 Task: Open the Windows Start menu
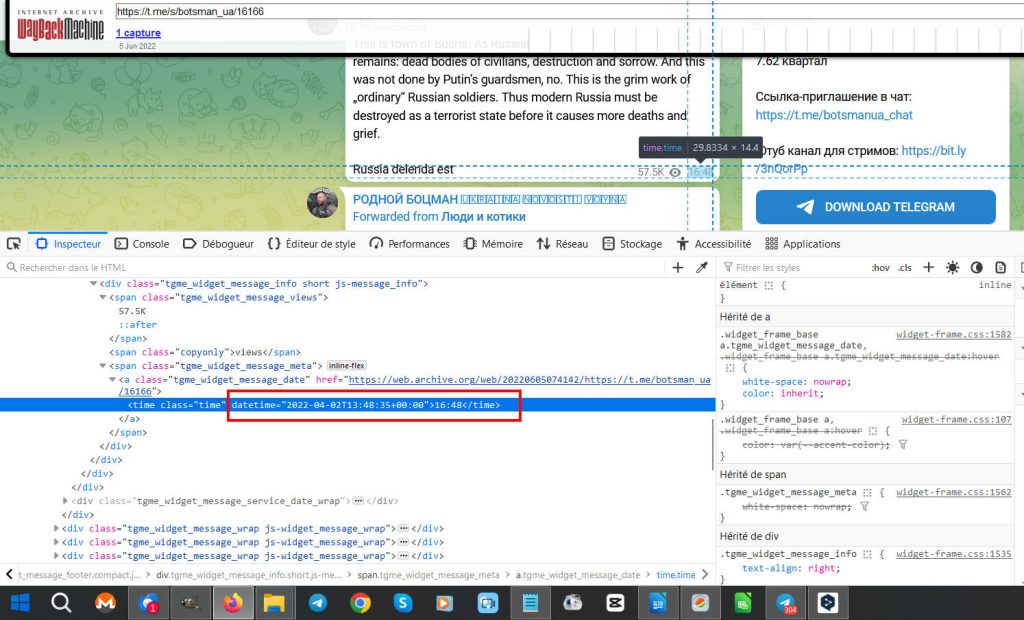pos(20,602)
